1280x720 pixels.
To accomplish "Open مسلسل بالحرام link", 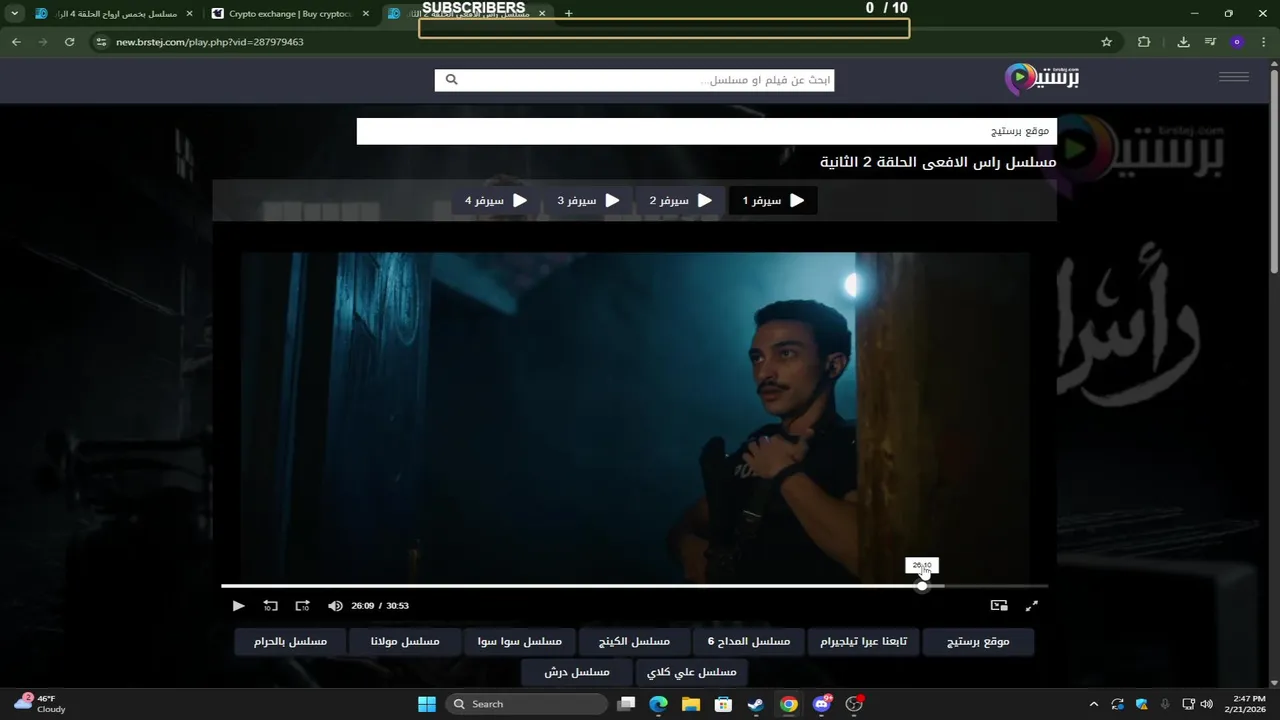I will (290, 641).
